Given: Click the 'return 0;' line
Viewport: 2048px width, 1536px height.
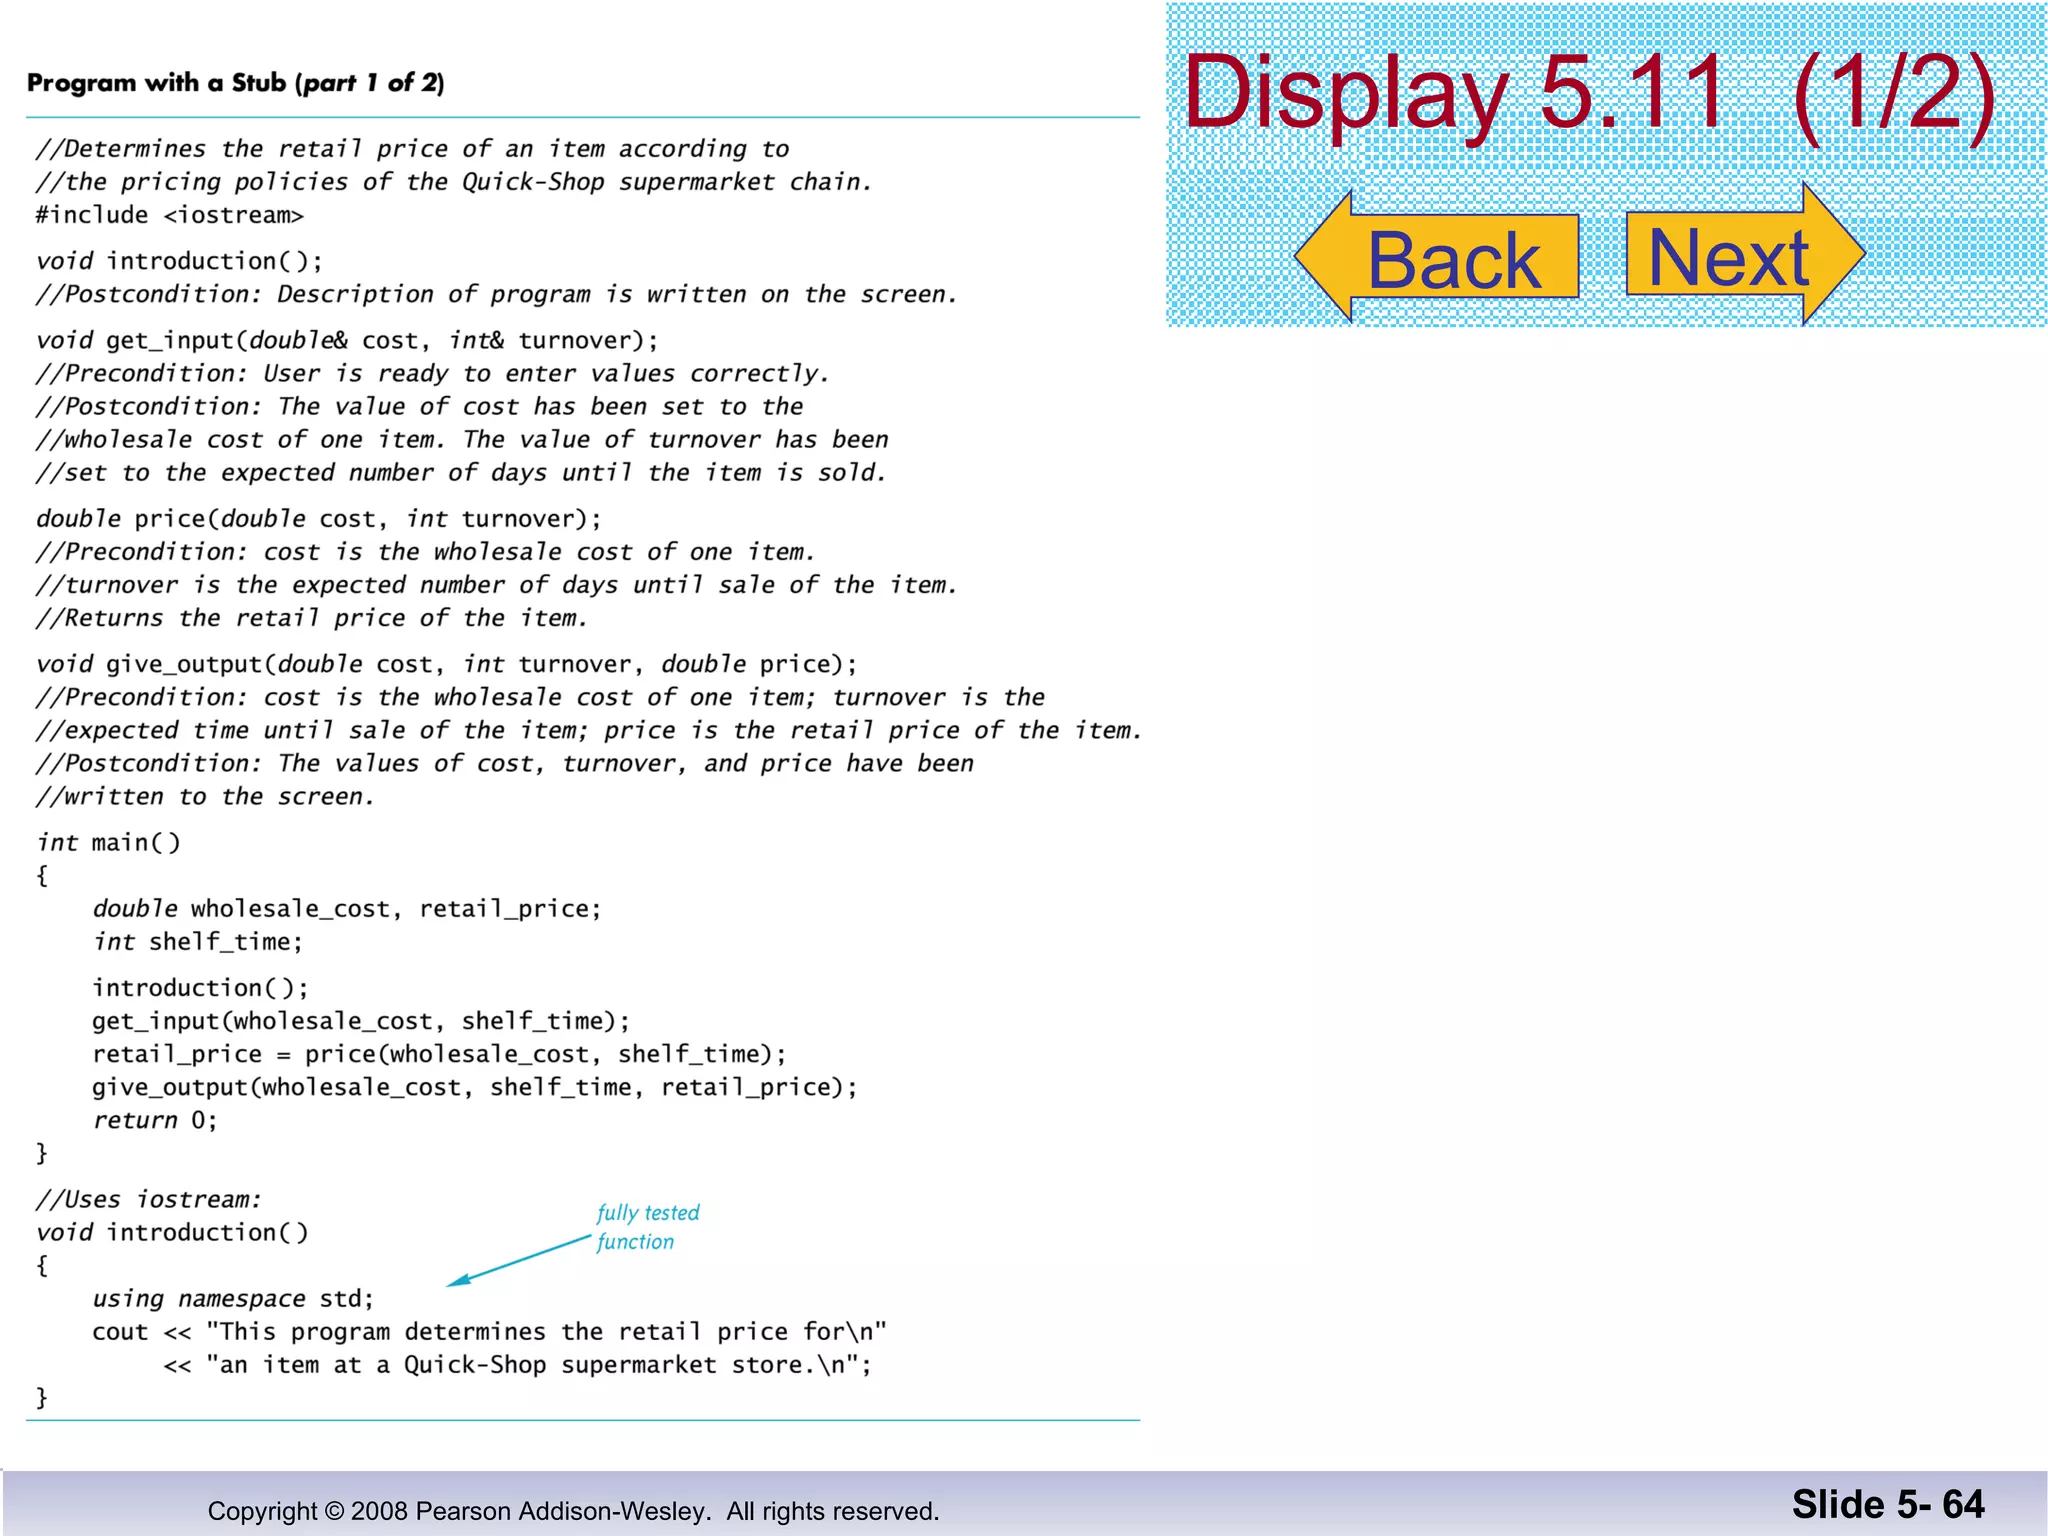Looking at the screenshot, I should click(x=155, y=1120).
